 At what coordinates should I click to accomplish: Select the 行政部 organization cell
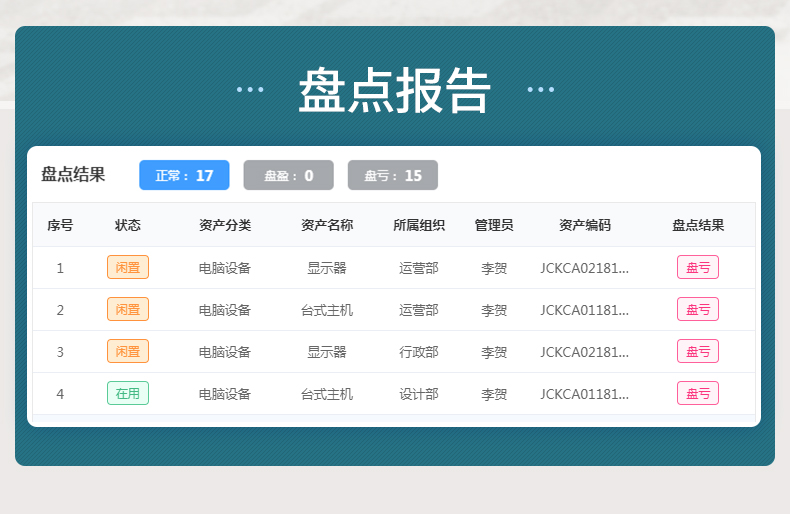[x=419, y=352]
